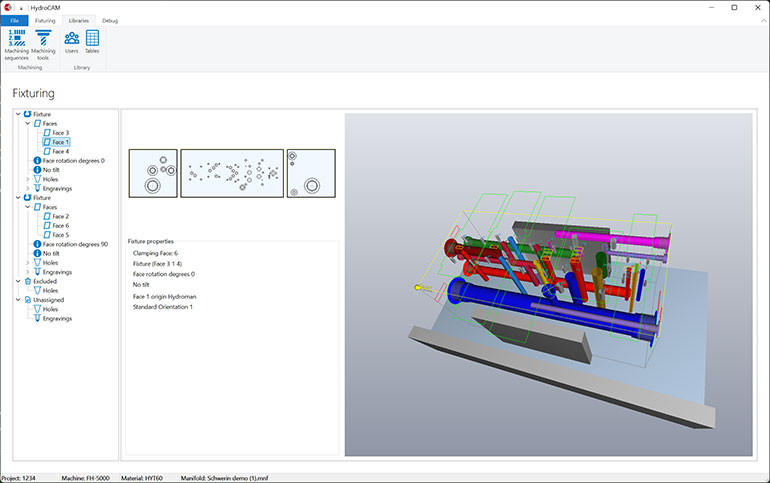Open the Users library
This screenshot has height=483, width=770.
point(72,42)
